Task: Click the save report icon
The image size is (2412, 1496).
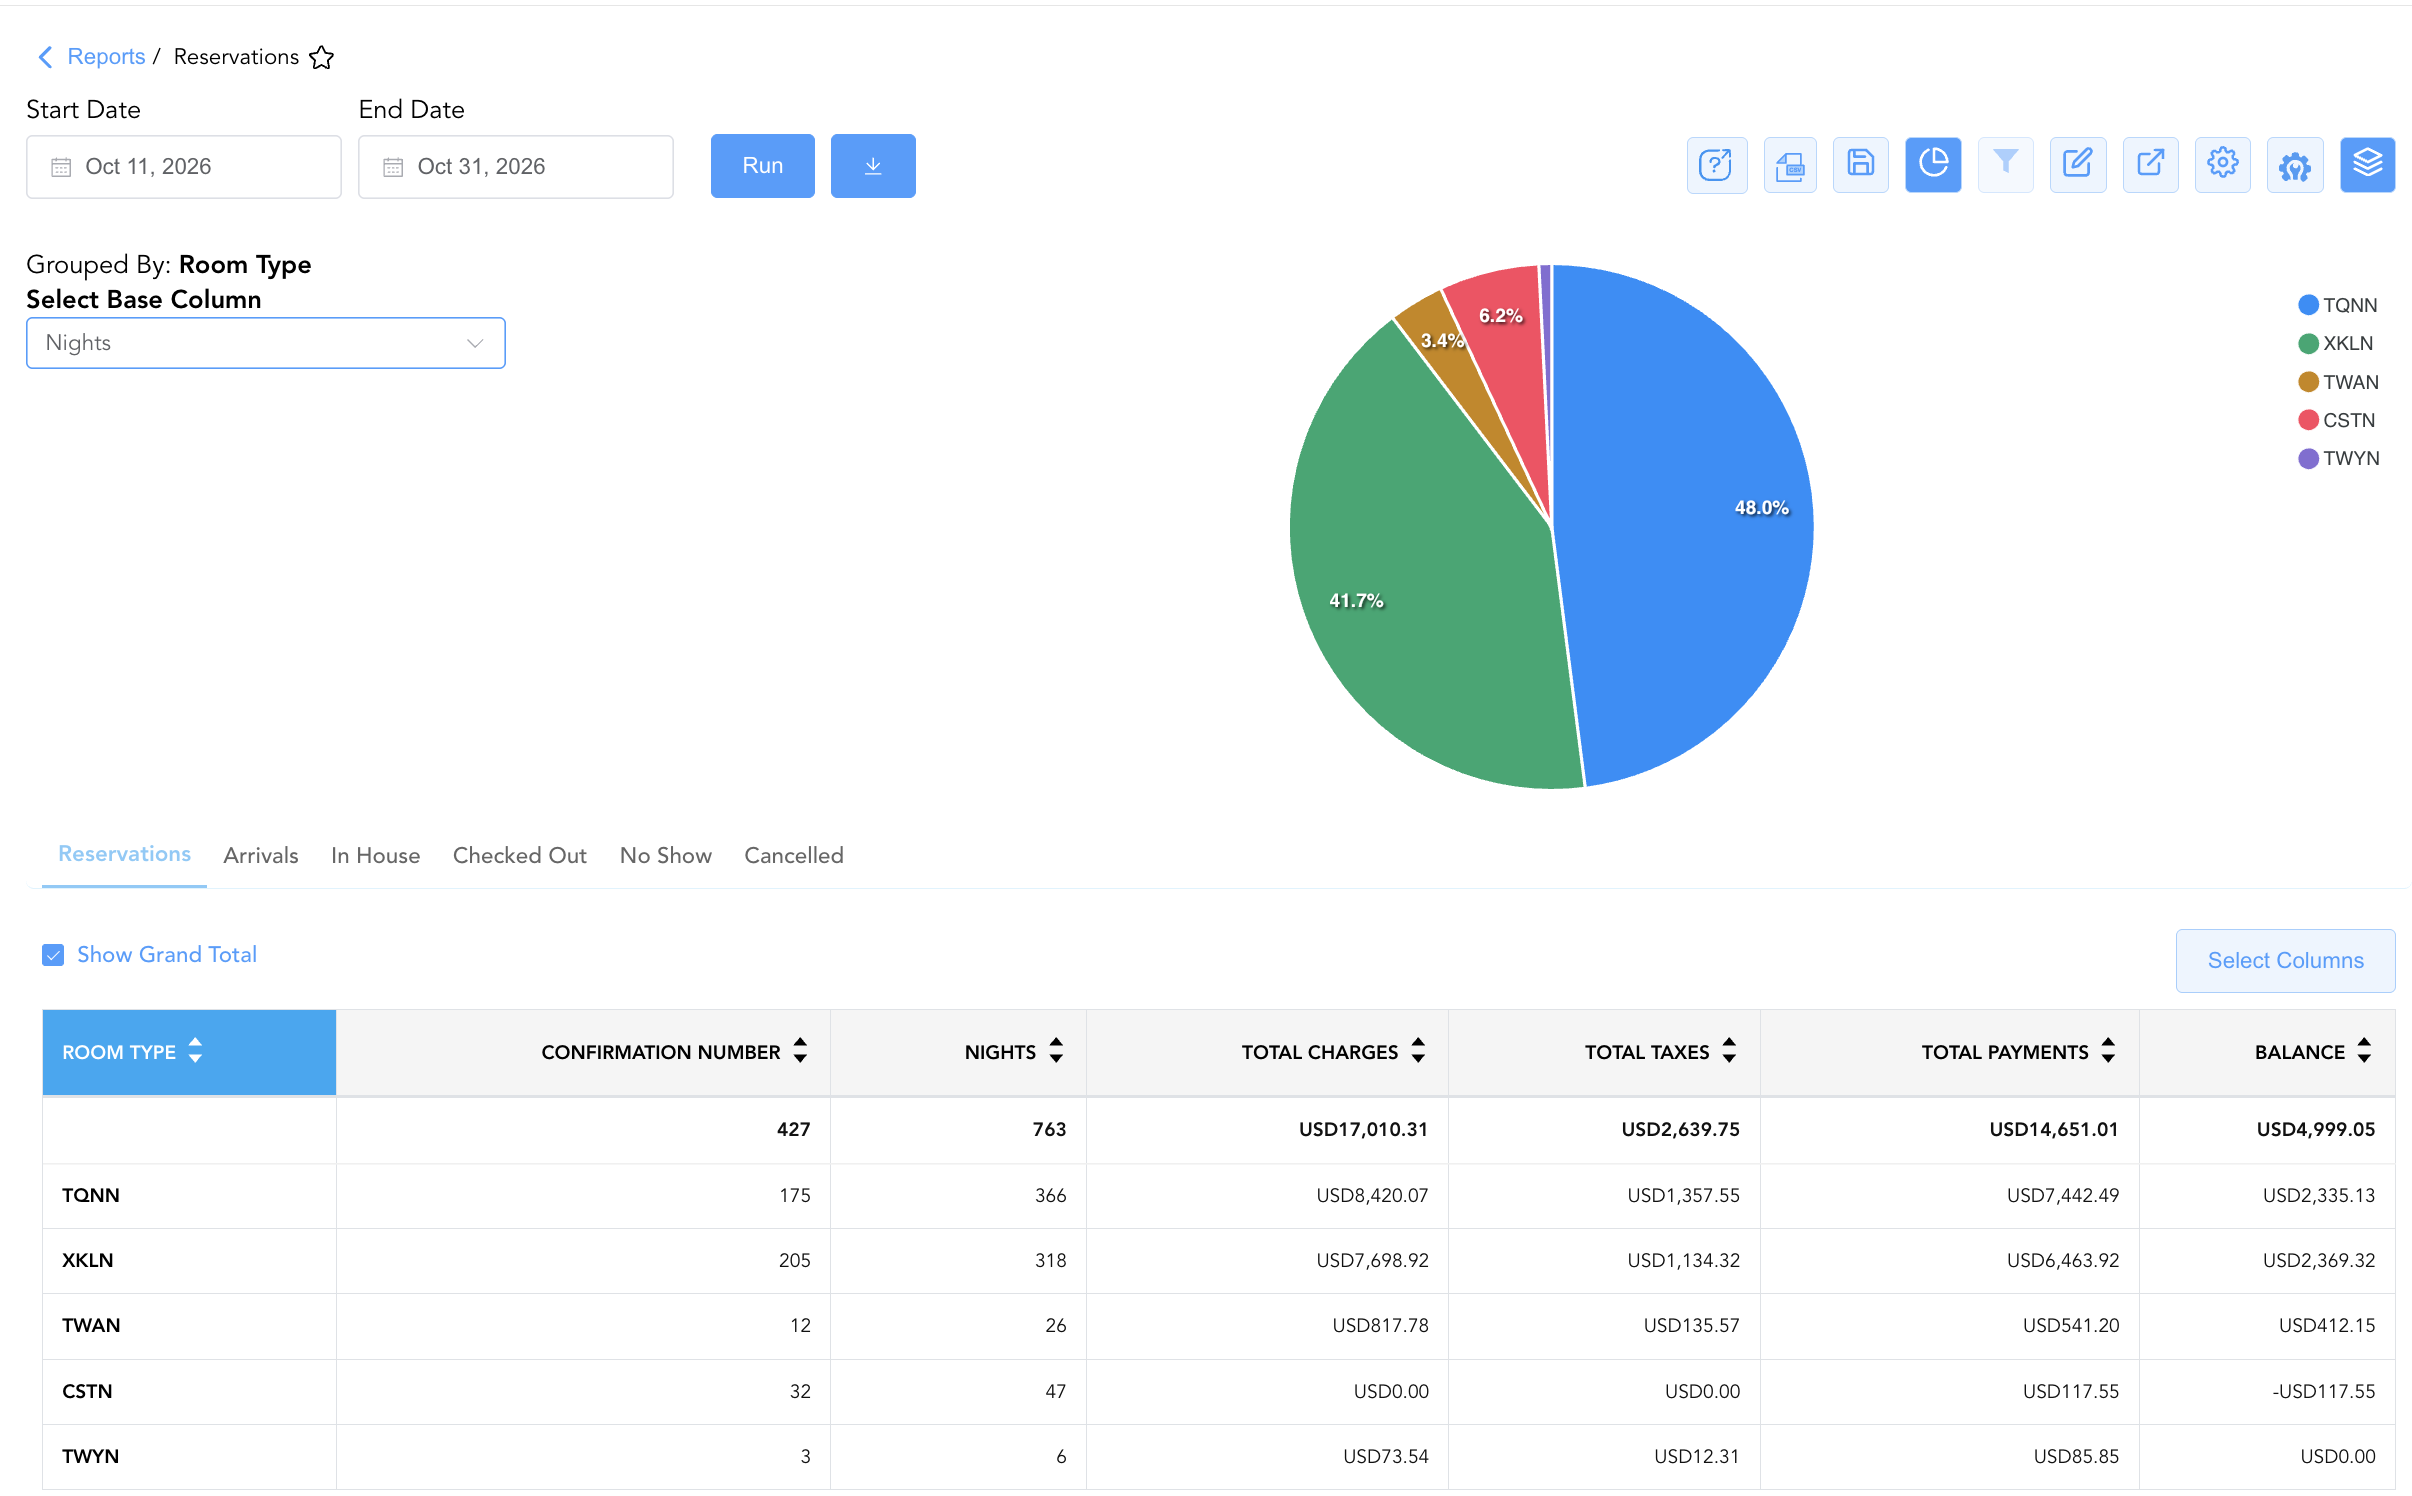Action: click(1860, 165)
